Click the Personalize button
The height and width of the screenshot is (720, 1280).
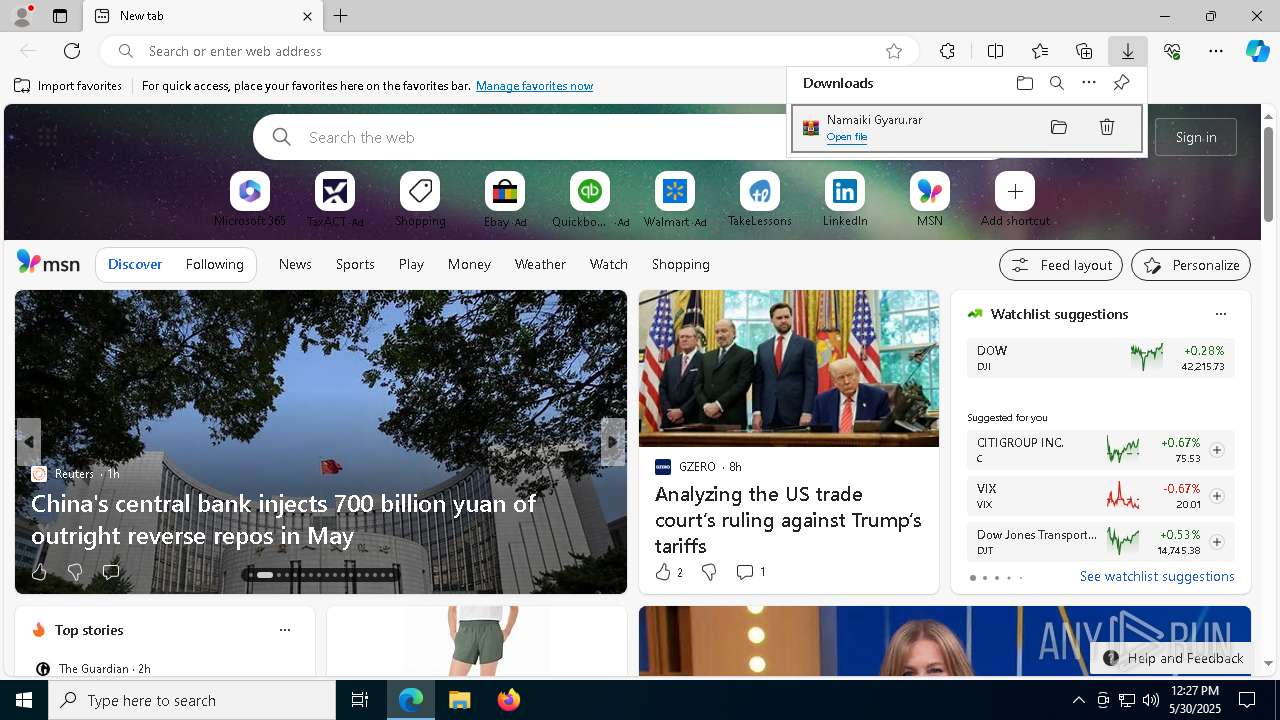(1191, 265)
